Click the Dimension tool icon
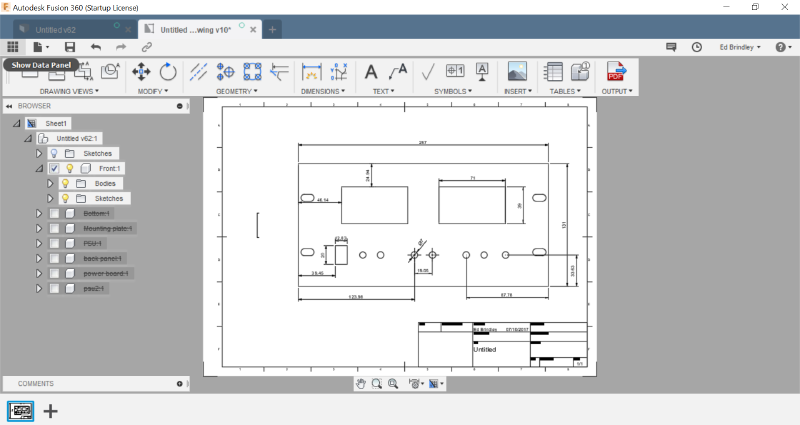The width and height of the screenshot is (800, 425). click(312, 72)
